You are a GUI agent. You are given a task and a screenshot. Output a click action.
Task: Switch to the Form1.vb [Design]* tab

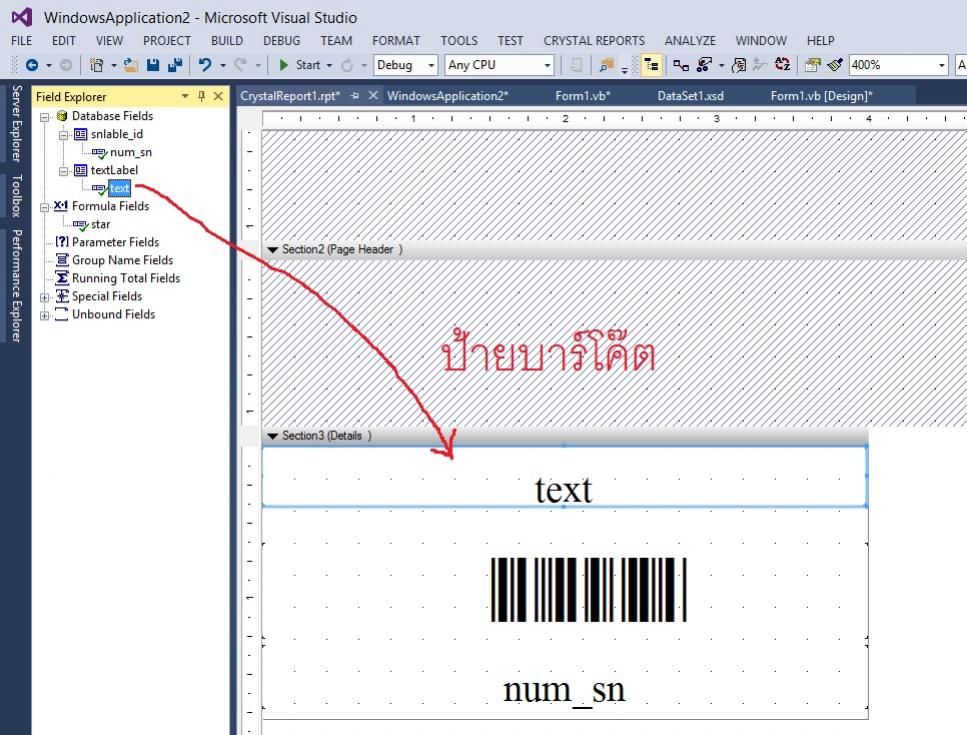pos(821,96)
